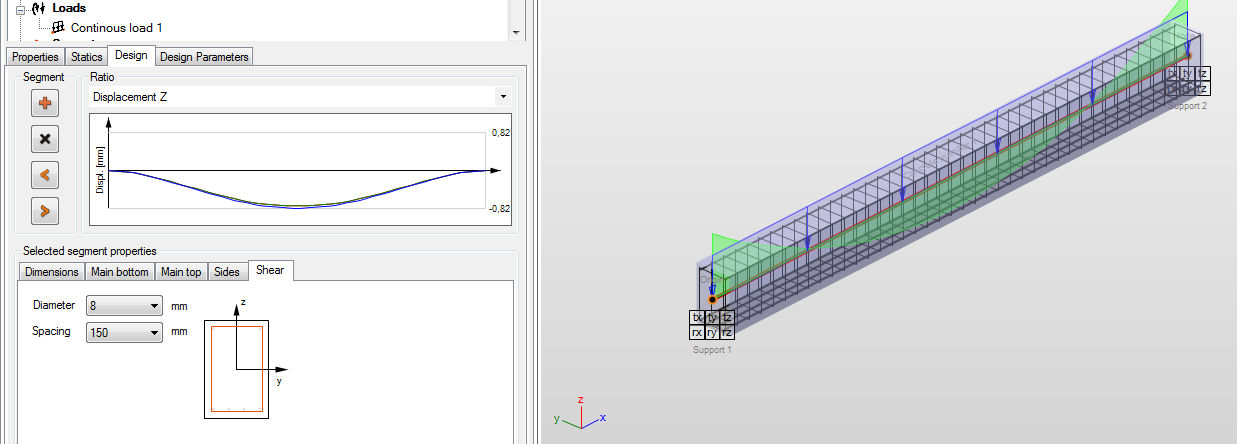This screenshot has width=1237, height=444.
Task: Open the Design Parameters tab
Action: (204, 57)
